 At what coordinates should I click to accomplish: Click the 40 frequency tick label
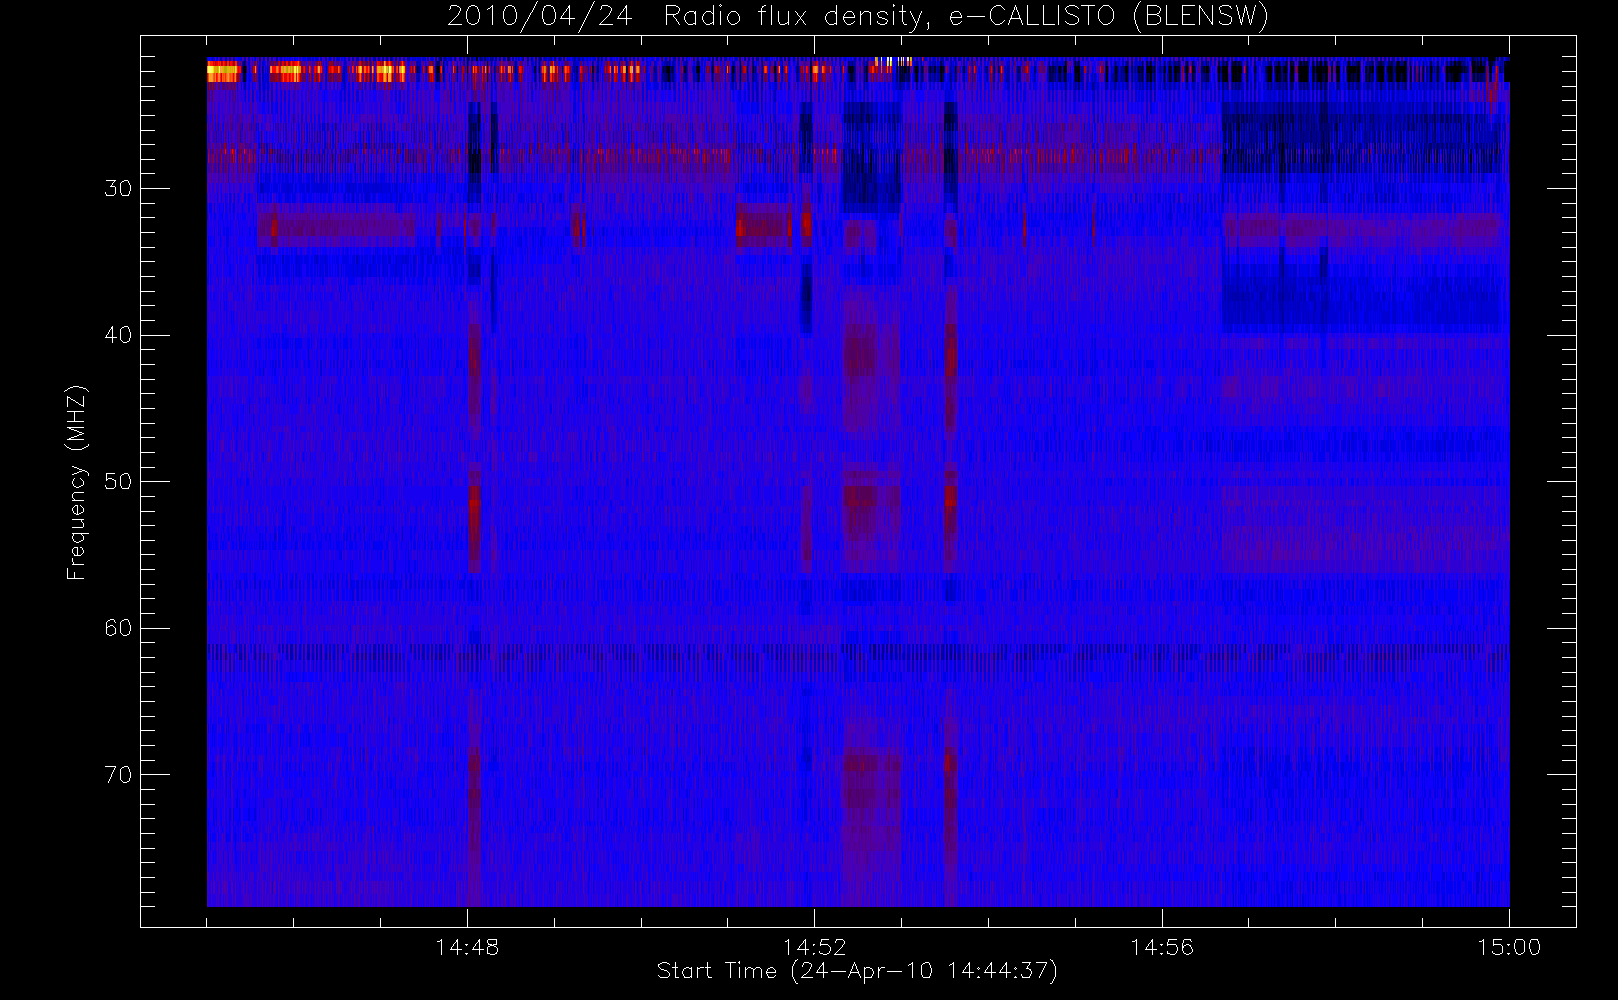(x=117, y=335)
